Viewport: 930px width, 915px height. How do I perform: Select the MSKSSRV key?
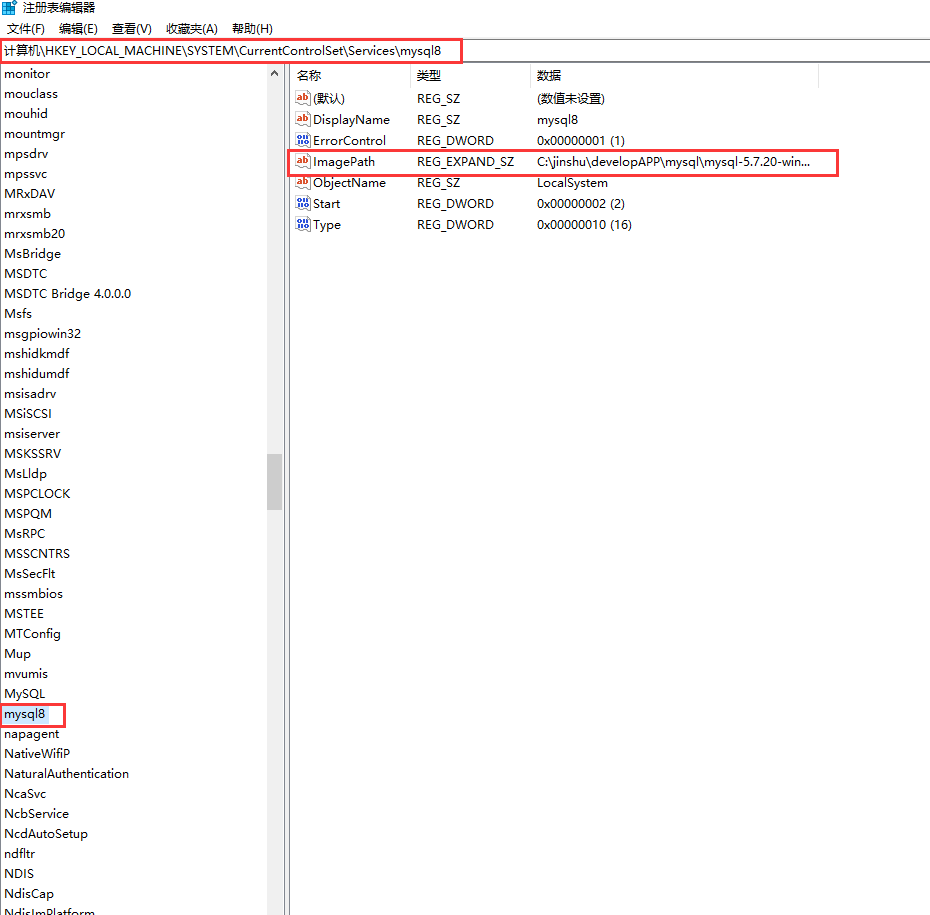point(33,454)
